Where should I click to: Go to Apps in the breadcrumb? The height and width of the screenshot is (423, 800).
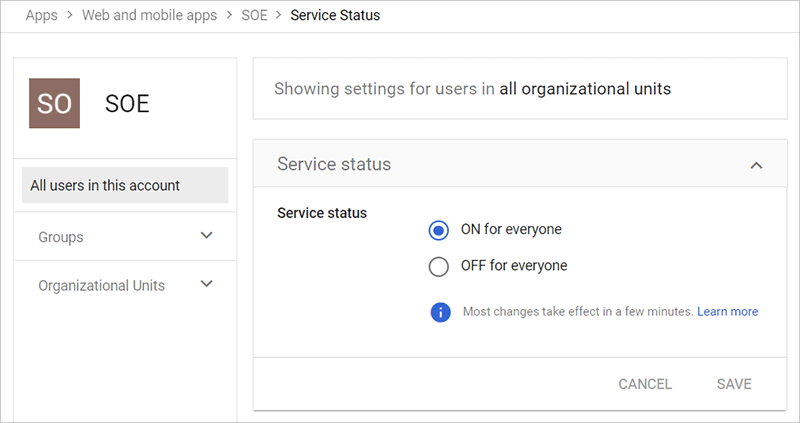click(42, 16)
